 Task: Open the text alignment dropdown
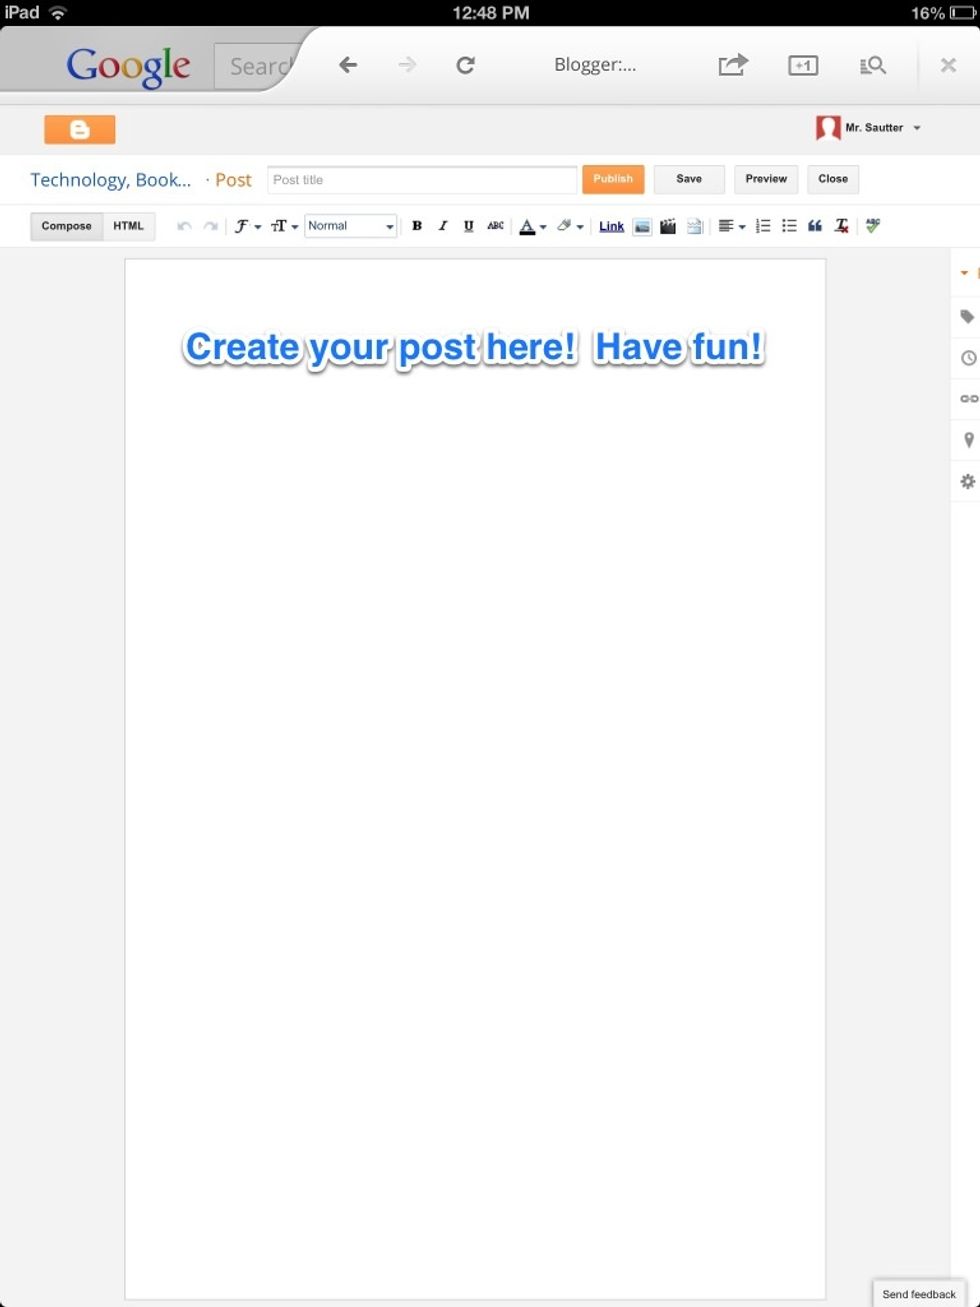coord(731,226)
